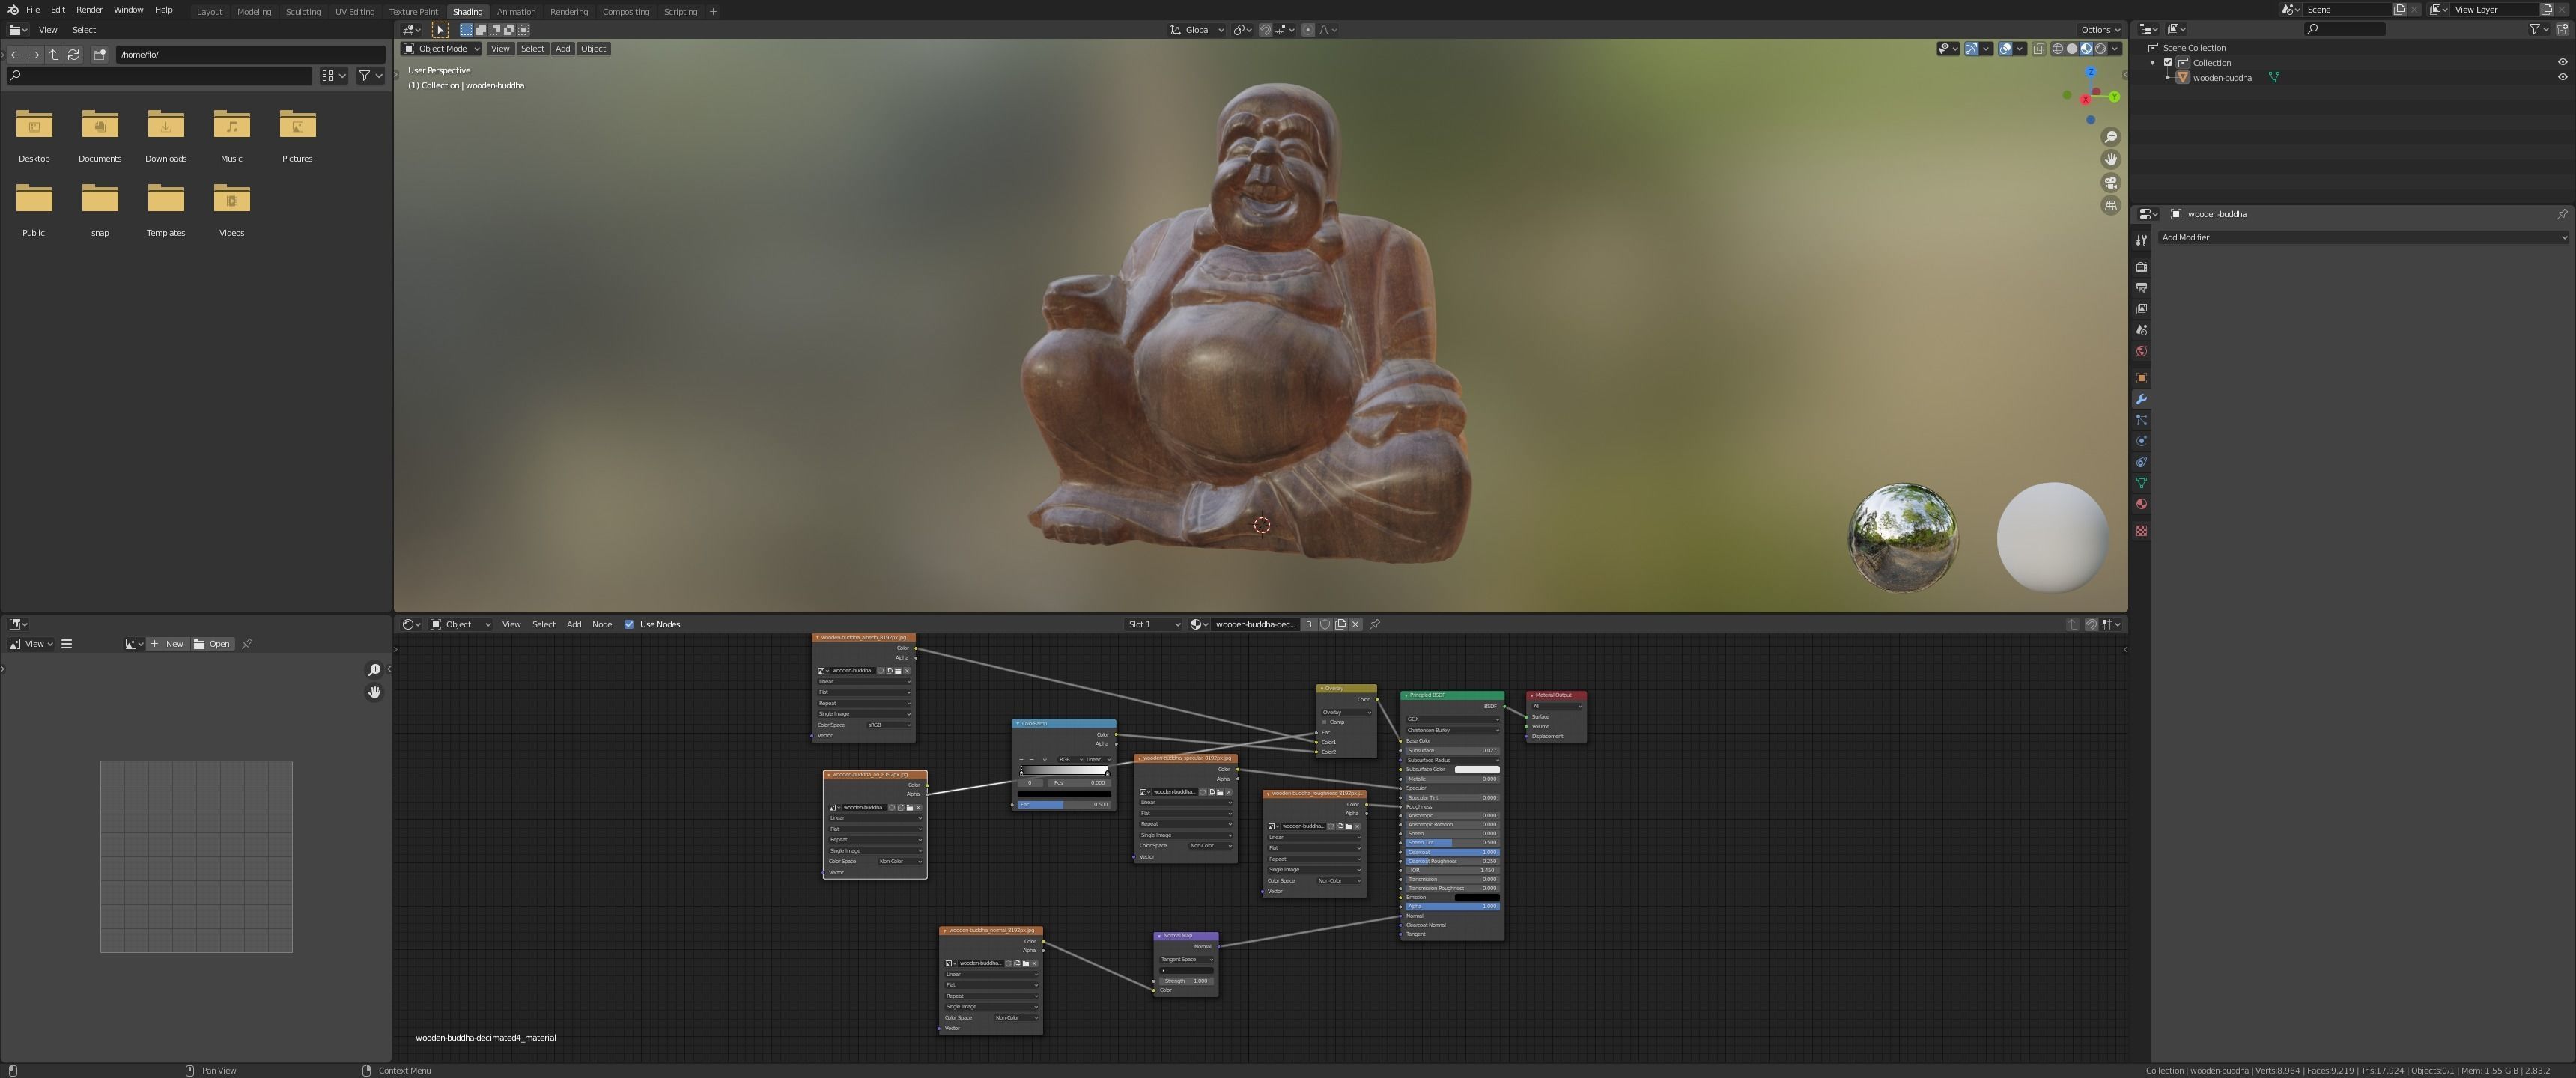This screenshot has width=2576, height=1078.
Task: Open the Output properties tab
Action: tap(2141, 288)
